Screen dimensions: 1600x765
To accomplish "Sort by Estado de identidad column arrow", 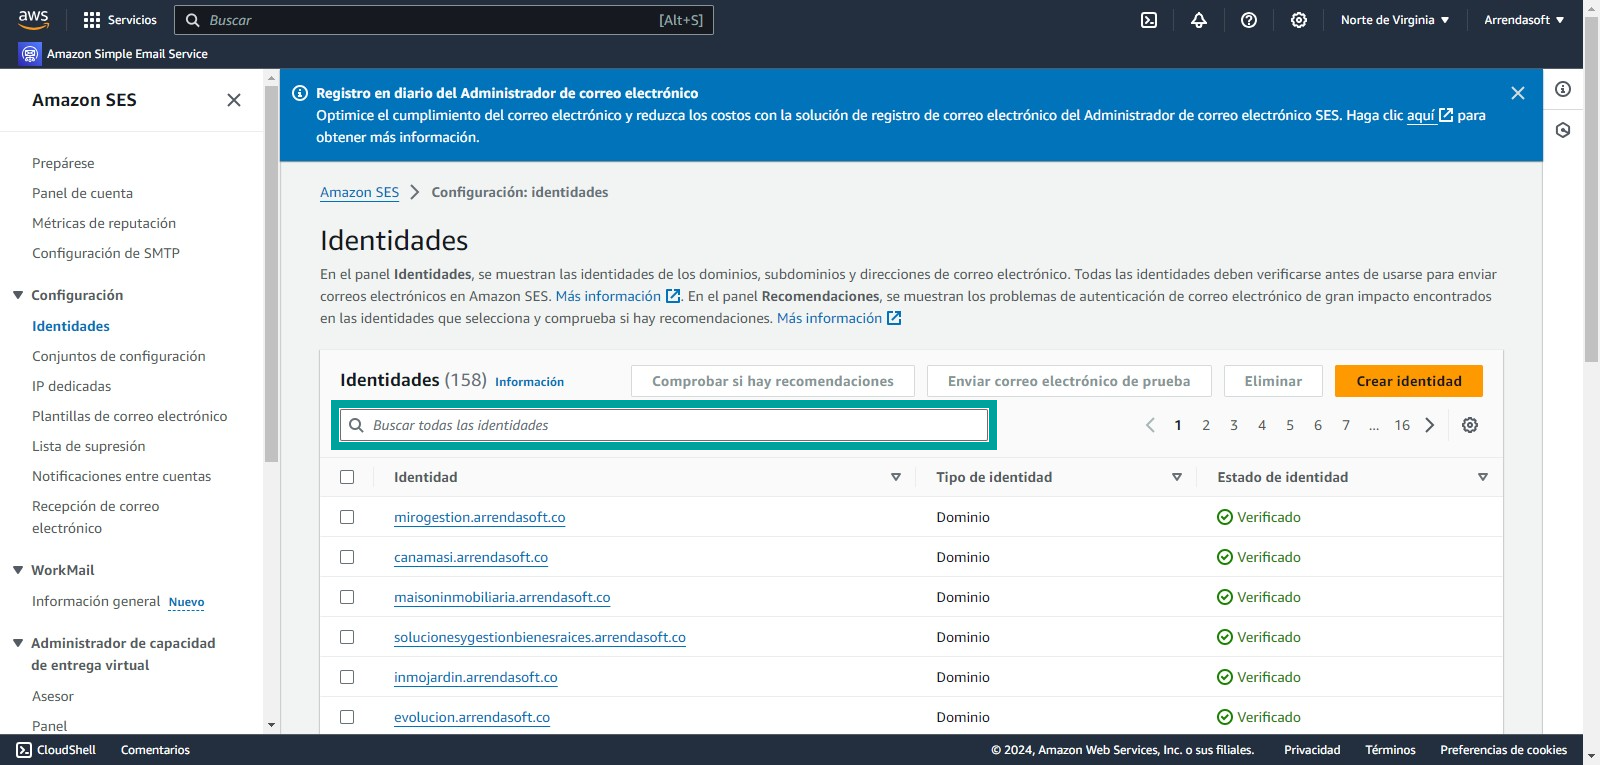I will point(1483,477).
